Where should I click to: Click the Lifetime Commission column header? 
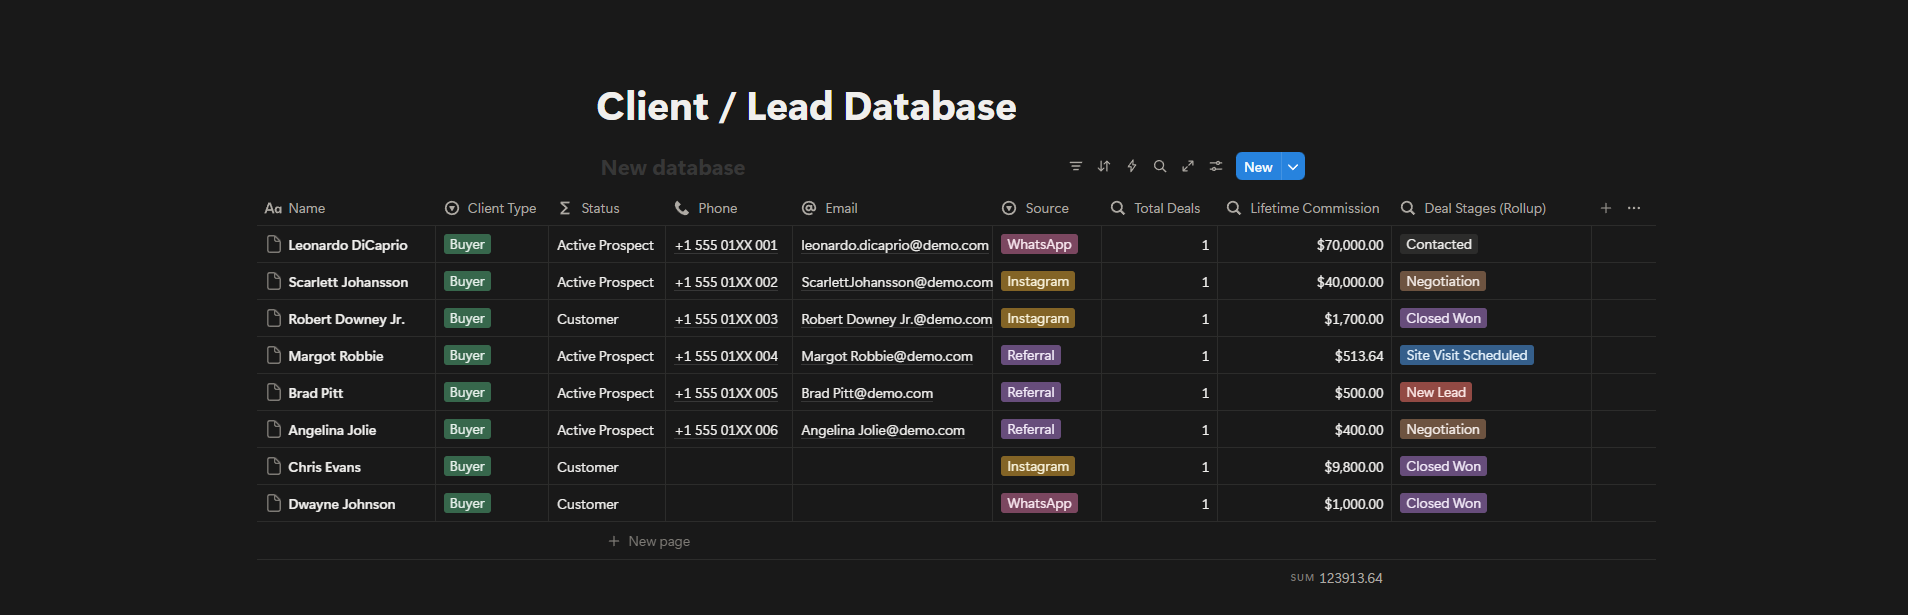pos(1313,208)
